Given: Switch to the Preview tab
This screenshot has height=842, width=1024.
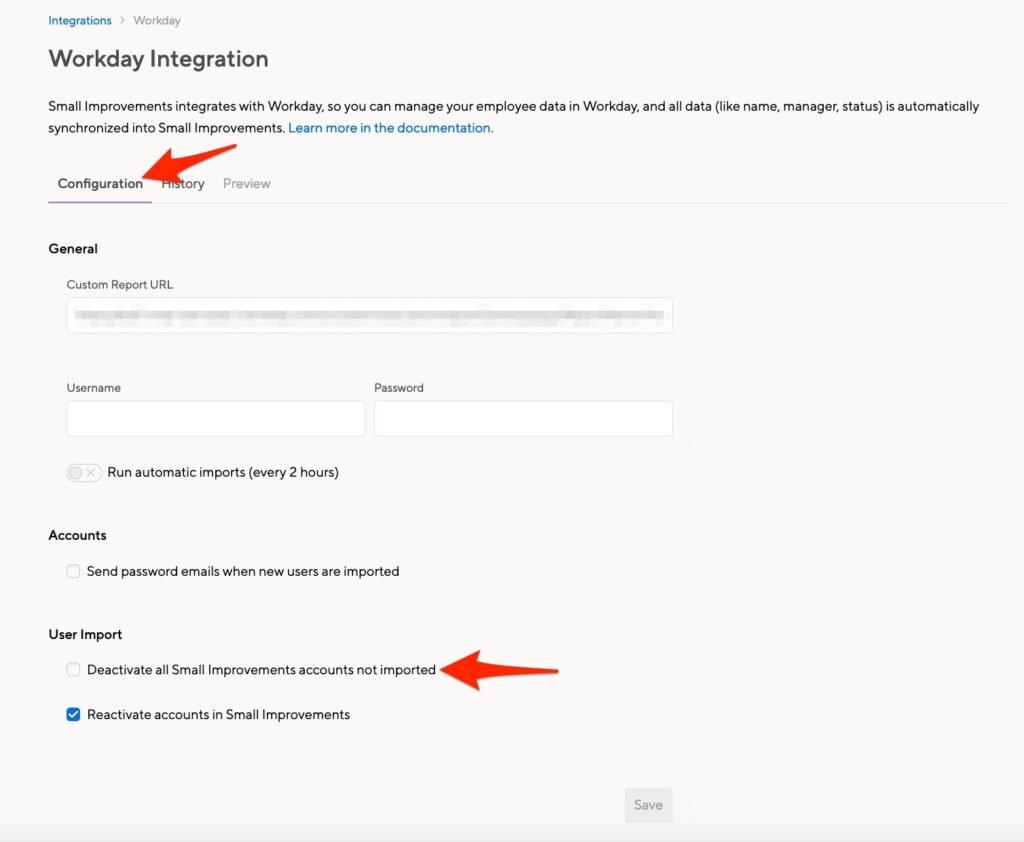Looking at the screenshot, I should pos(246,184).
